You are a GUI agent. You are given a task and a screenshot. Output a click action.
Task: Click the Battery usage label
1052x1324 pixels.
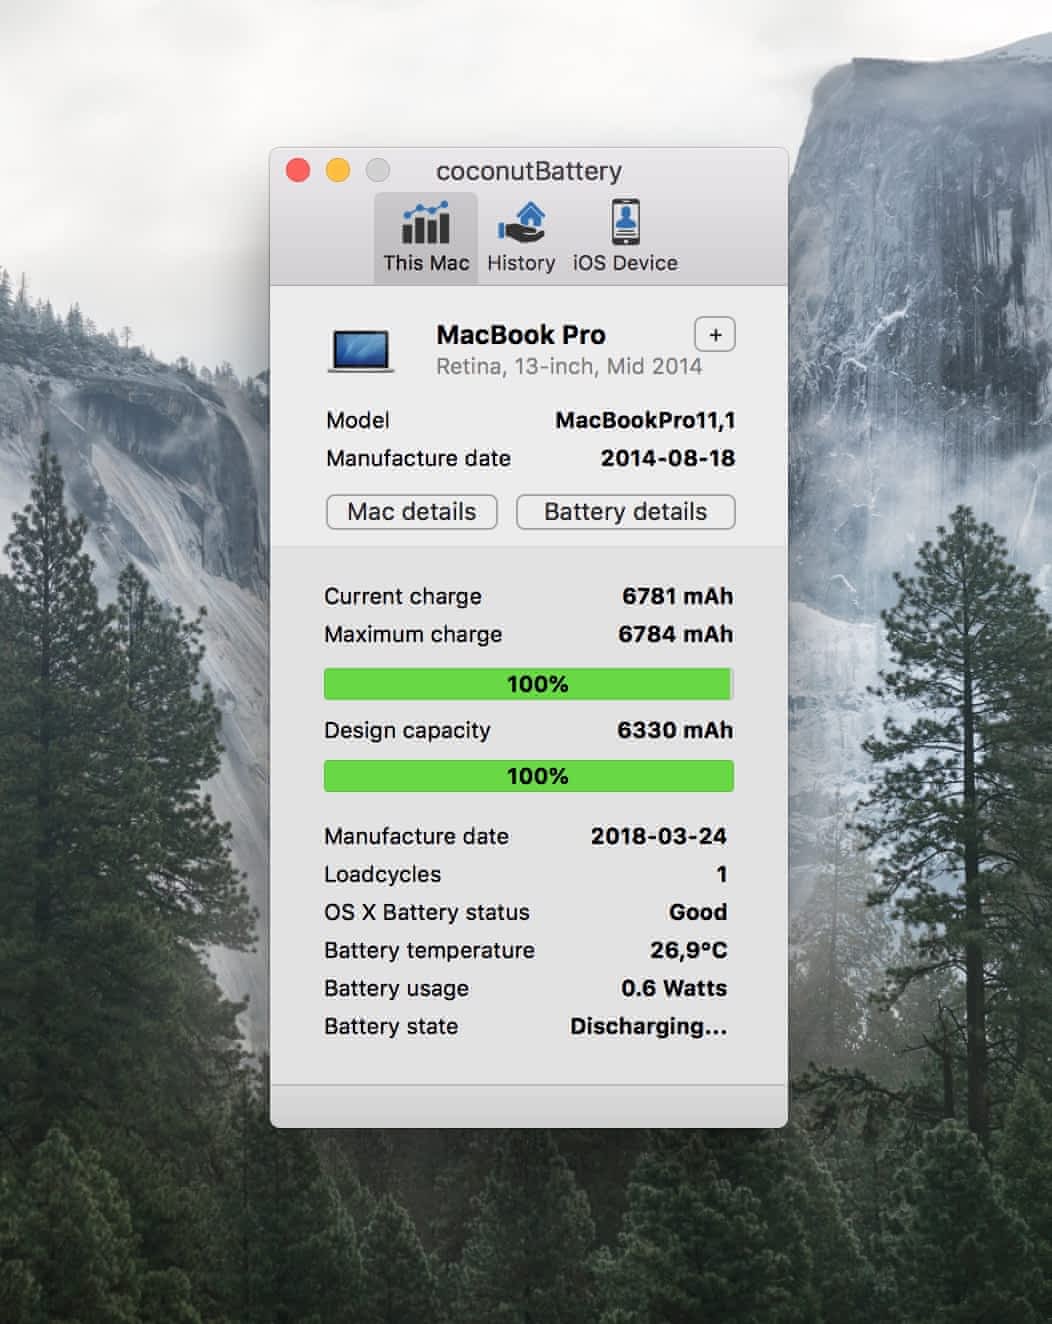396,988
